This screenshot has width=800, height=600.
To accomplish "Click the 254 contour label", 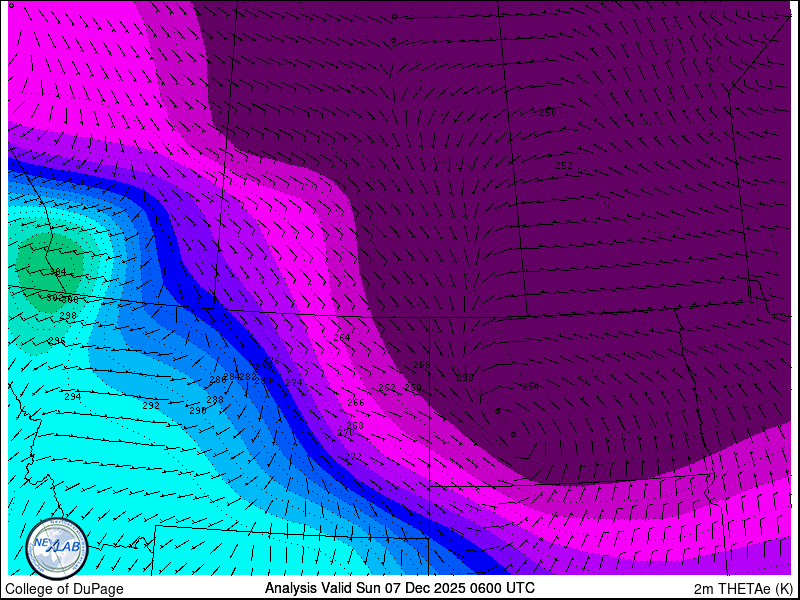I will pyautogui.click(x=531, y=387).
